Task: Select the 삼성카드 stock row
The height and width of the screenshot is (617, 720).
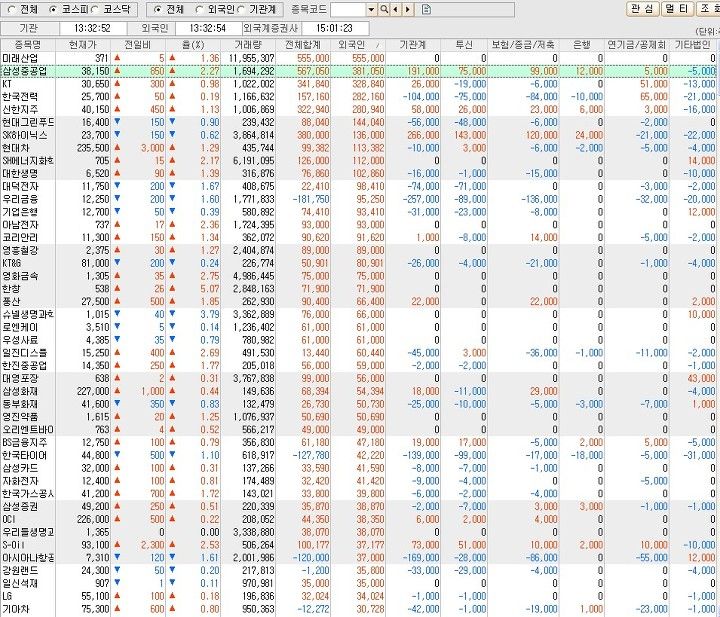Action: click(x=358, y=468)
